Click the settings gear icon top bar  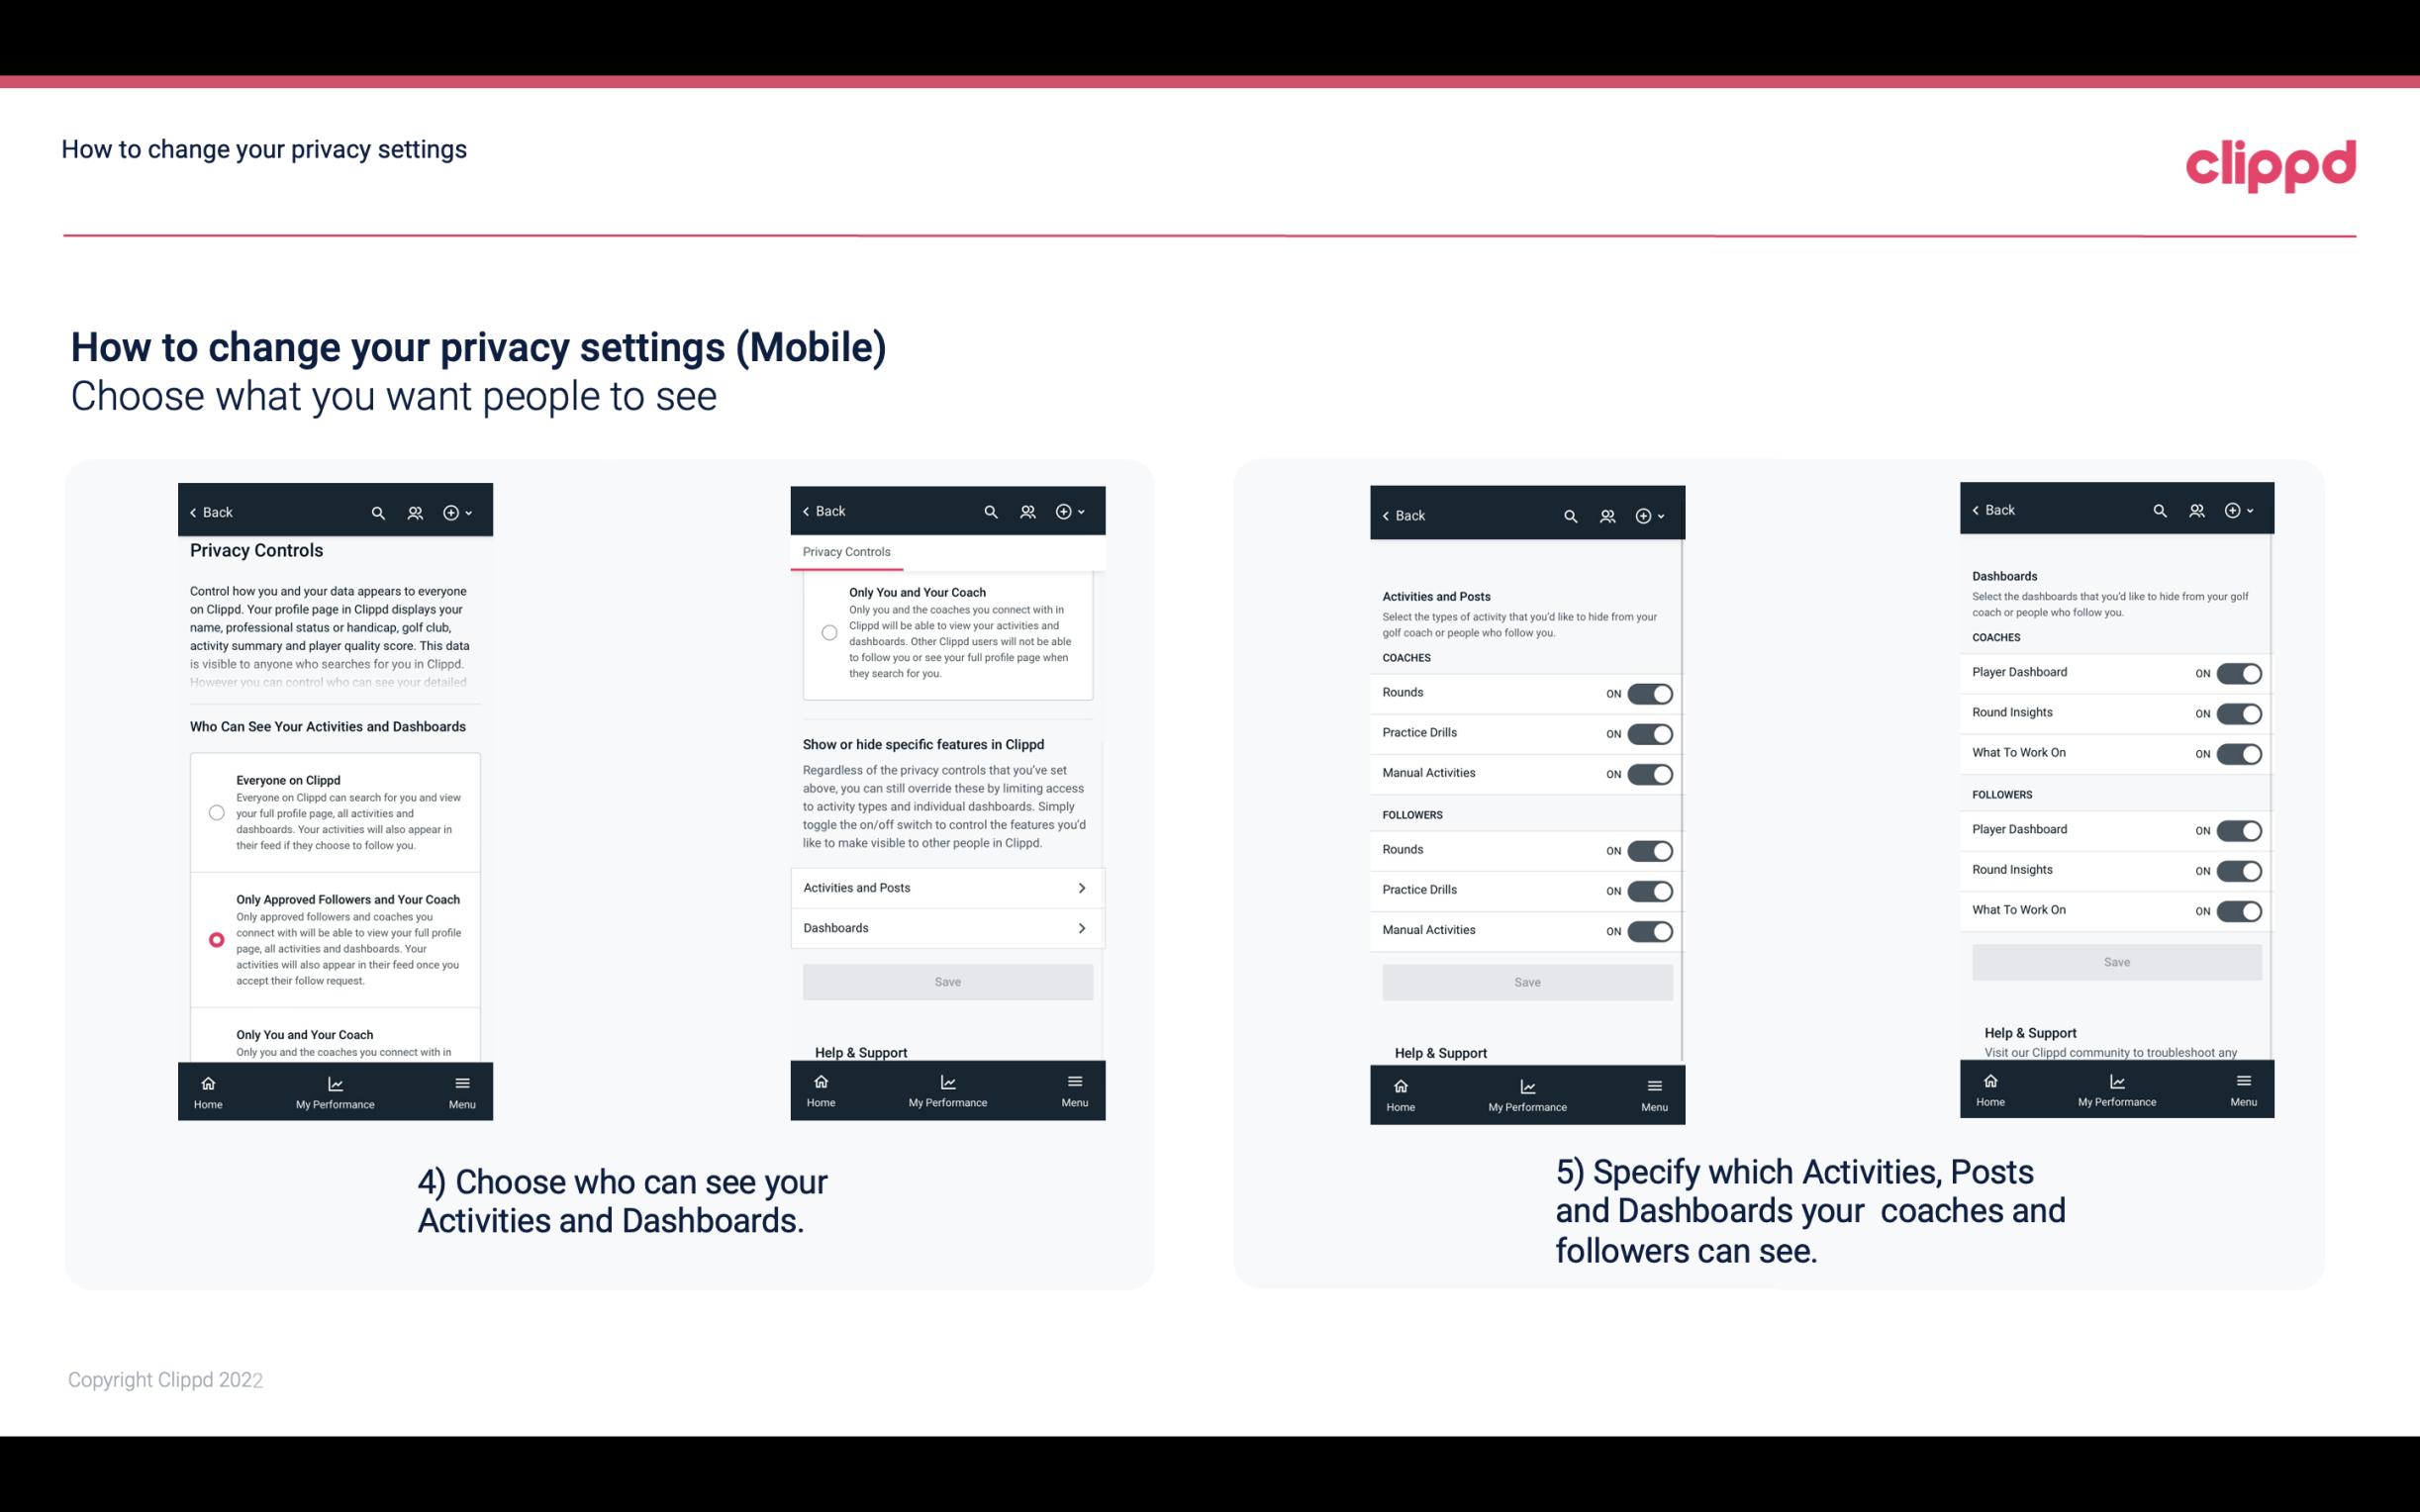tap(453, 513)
